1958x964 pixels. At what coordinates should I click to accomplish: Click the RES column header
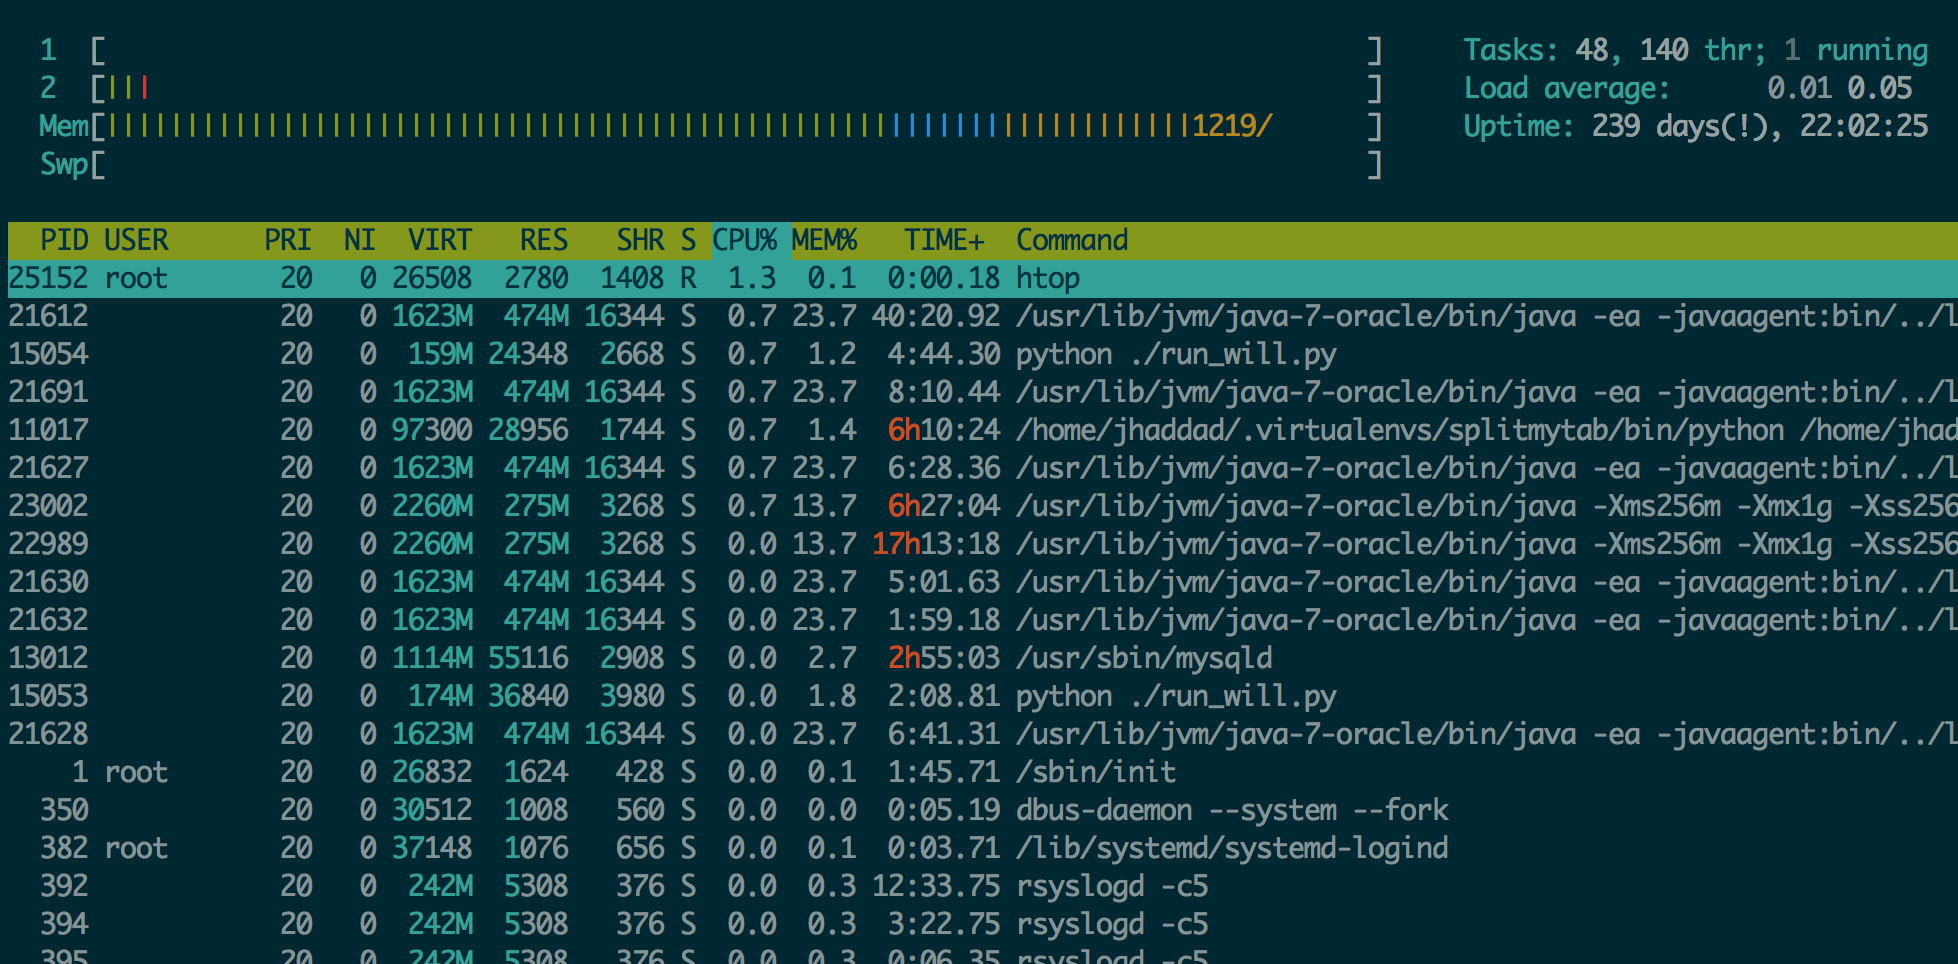pyautogui.click(x=543, y=240)
